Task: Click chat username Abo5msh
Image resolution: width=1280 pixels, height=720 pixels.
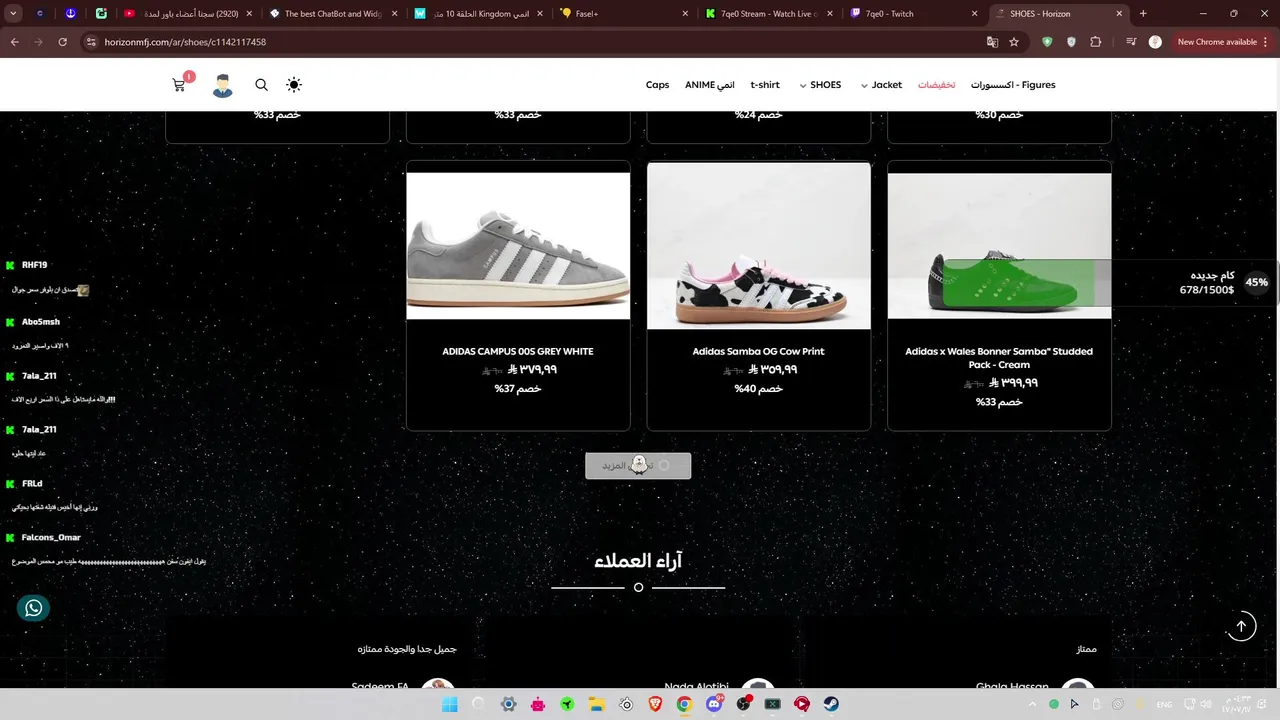Action: tap(41, 322)
